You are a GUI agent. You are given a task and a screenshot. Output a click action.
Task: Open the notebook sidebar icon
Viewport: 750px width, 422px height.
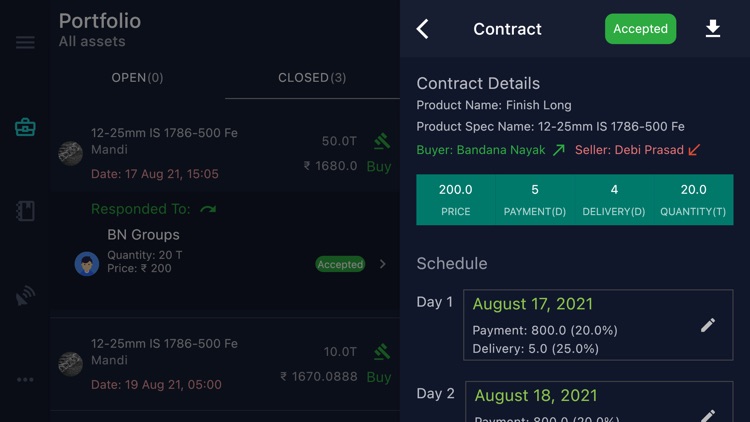pyautogui.click(x=25, y=211)
